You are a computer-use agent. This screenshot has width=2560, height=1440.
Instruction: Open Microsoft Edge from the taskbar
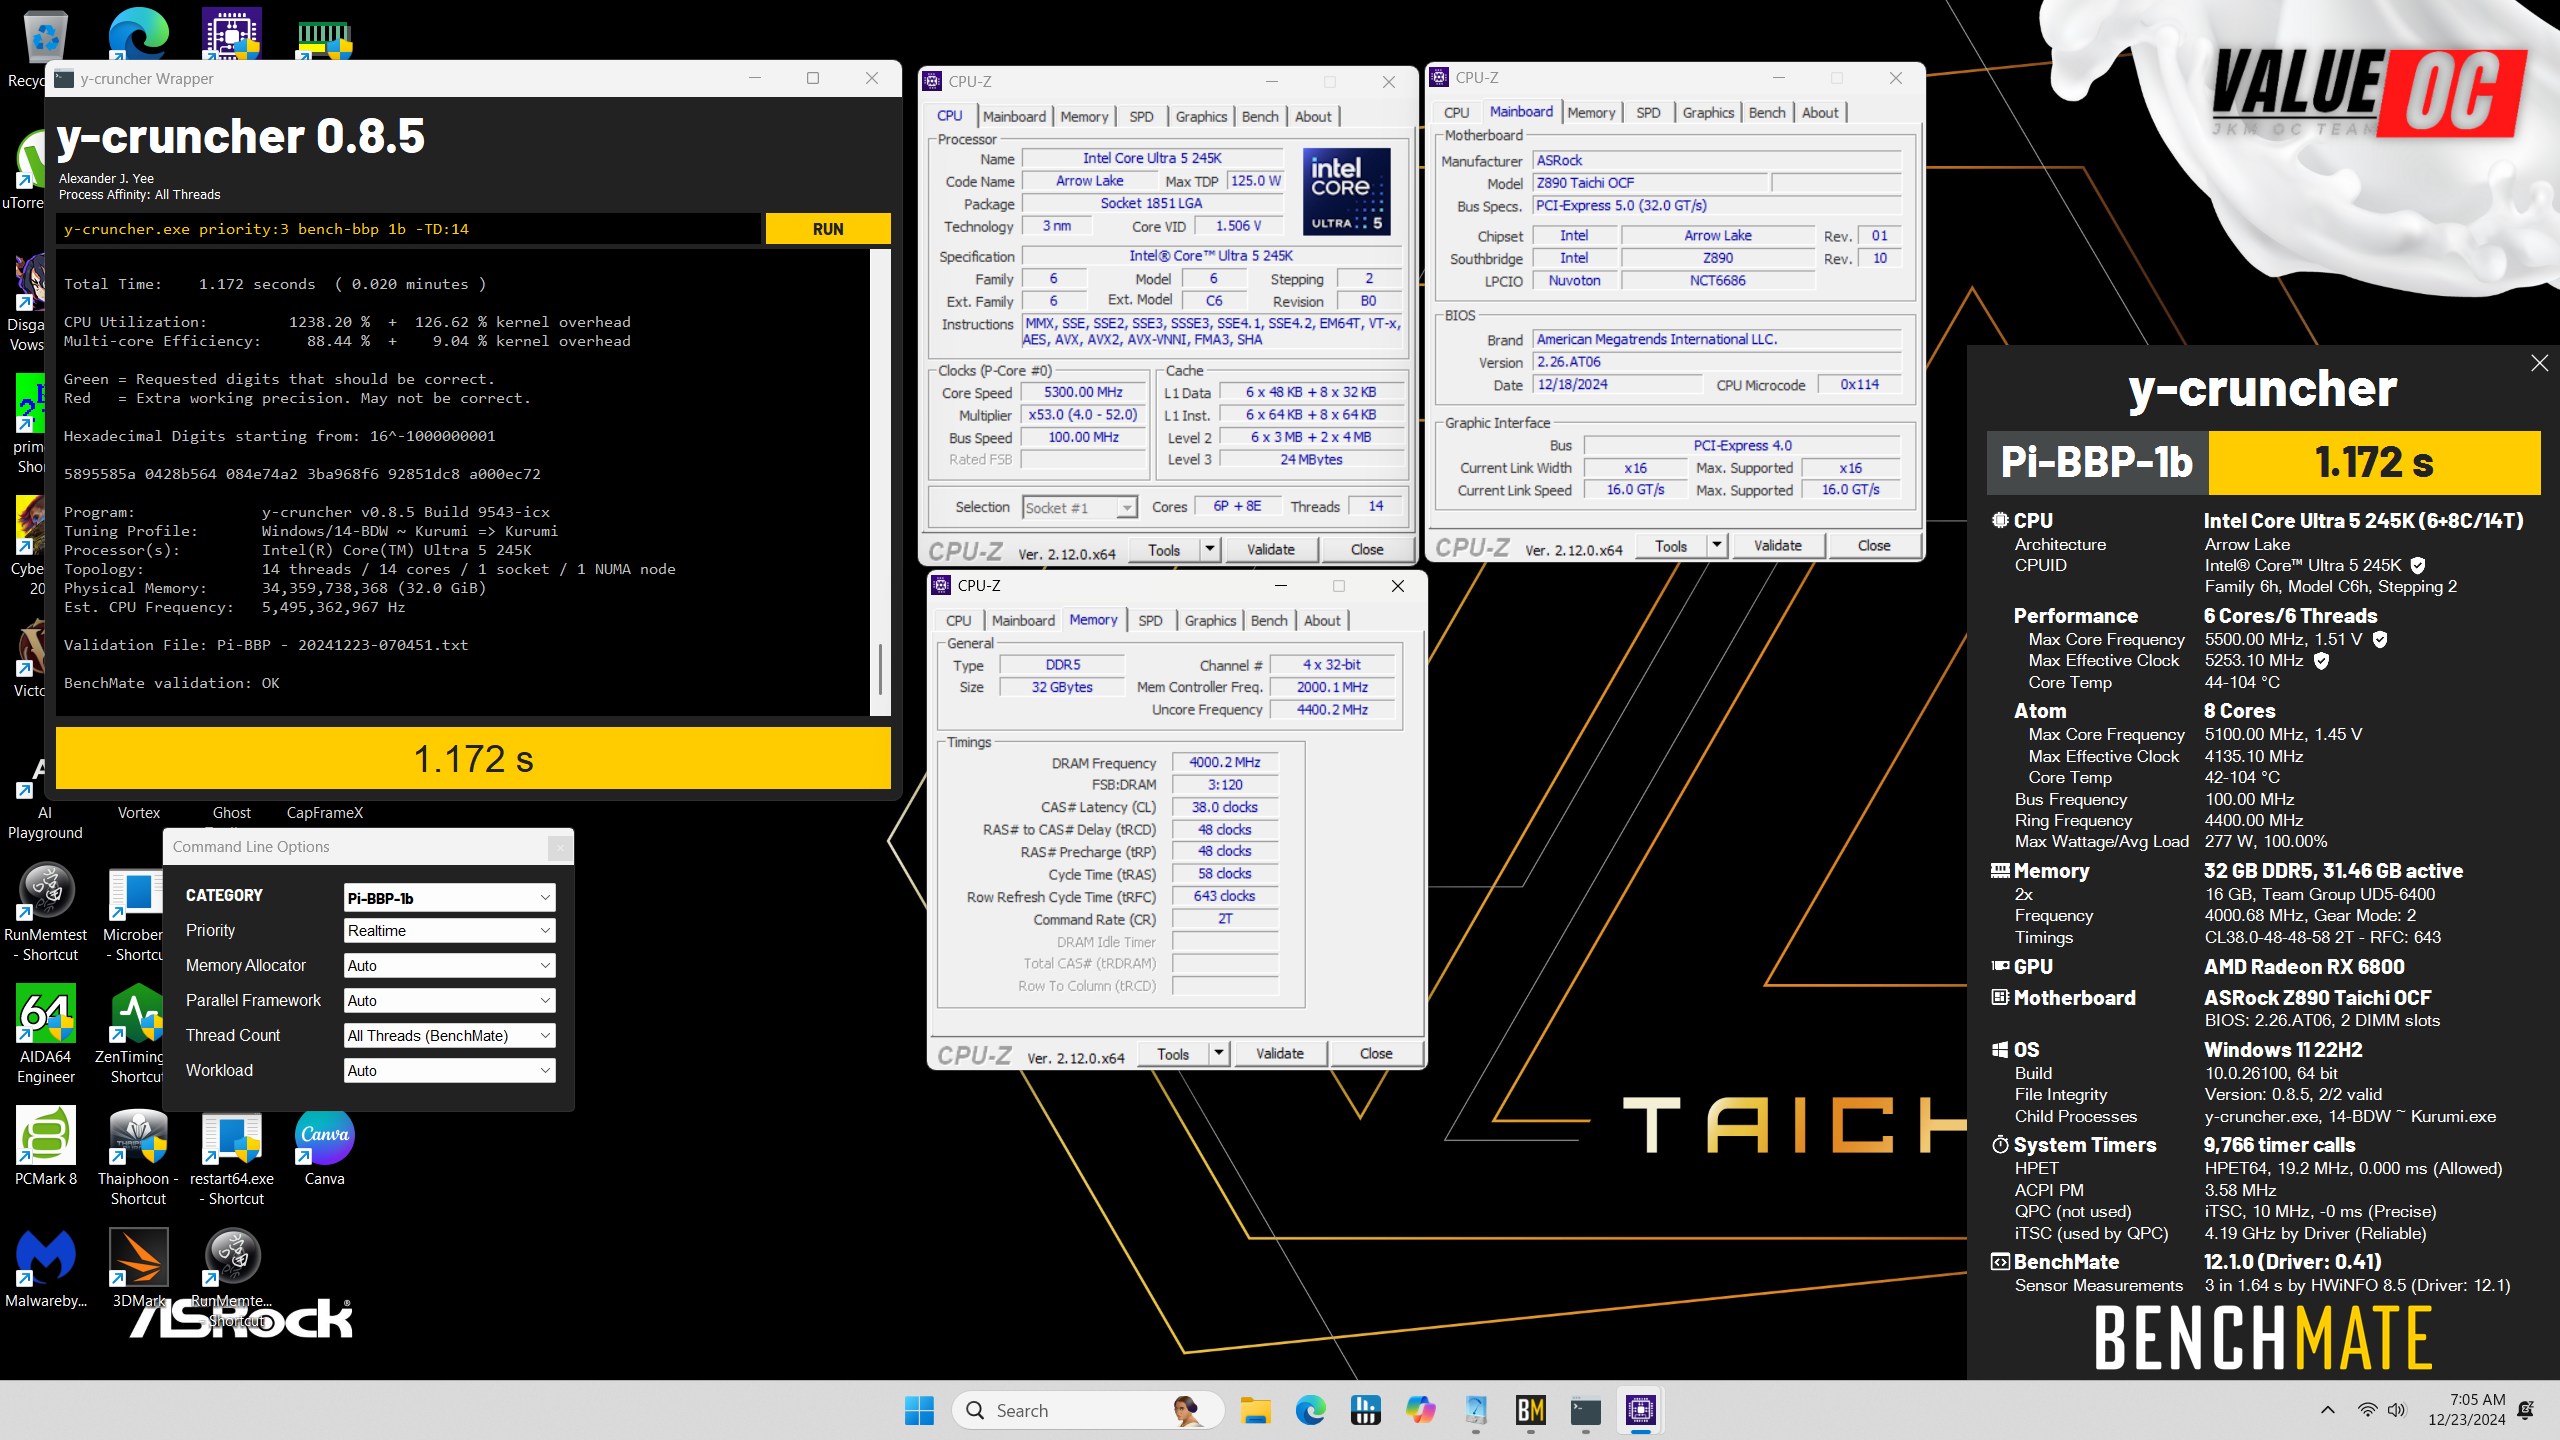(1310, 1410)
